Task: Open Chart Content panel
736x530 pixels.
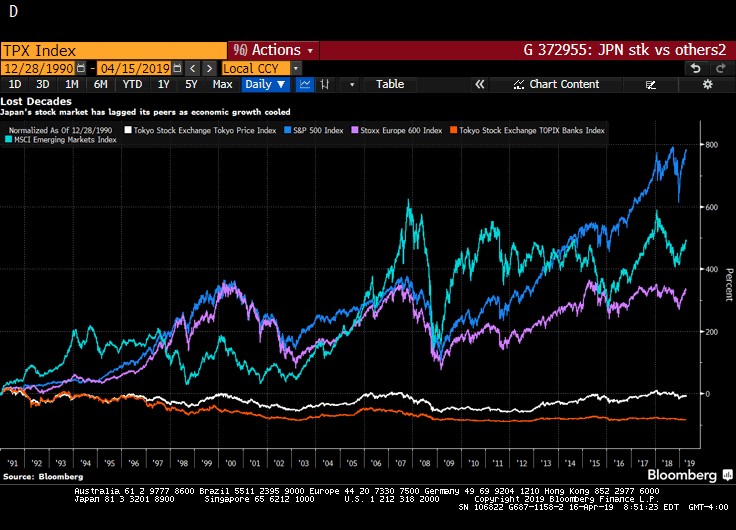Action: click(x=556, y=84)
